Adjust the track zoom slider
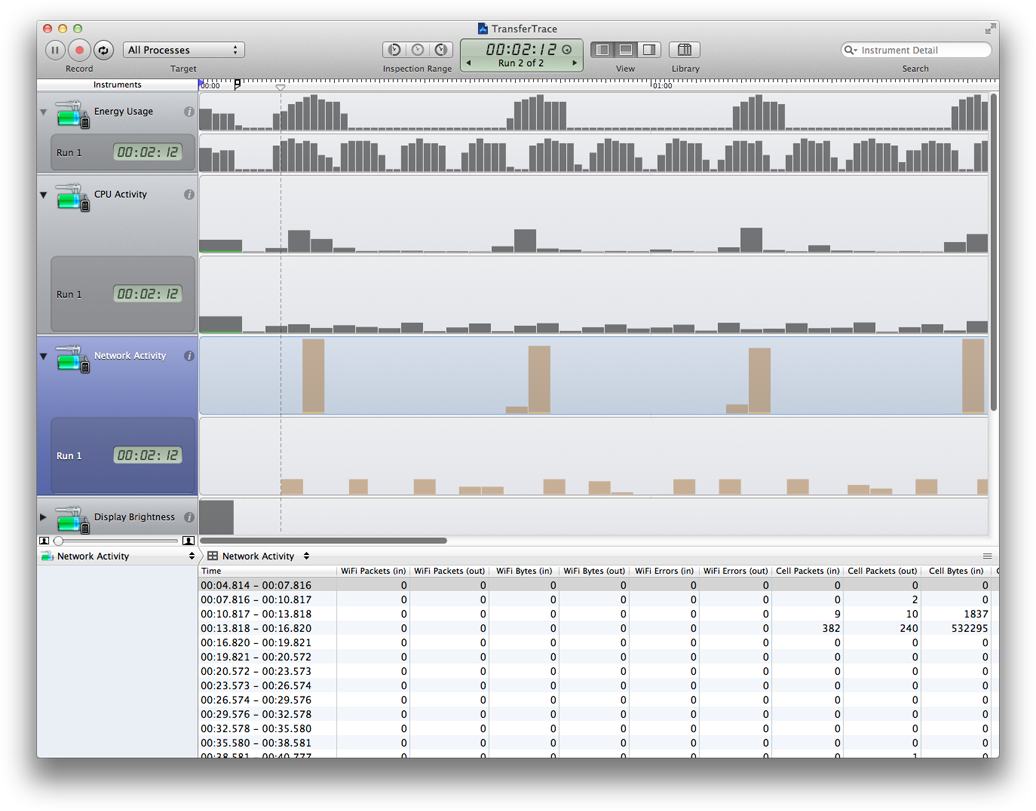 (x=58, y=541)
